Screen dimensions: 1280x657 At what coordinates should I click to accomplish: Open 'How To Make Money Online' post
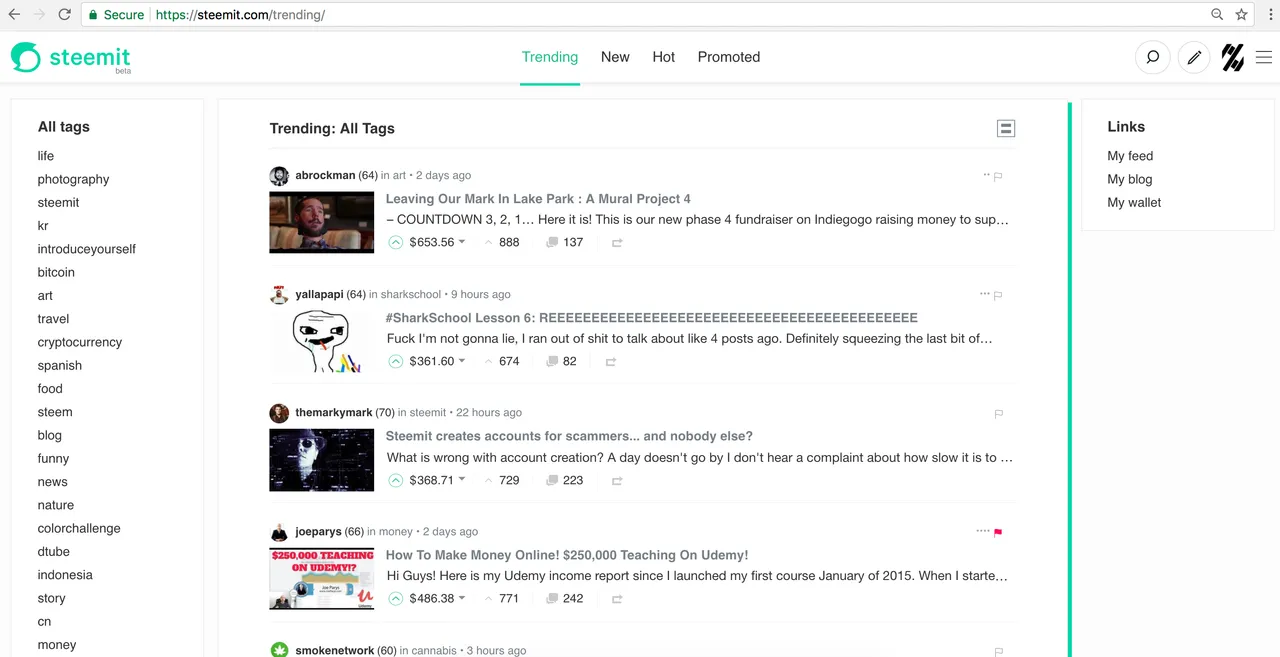(567, 555)
